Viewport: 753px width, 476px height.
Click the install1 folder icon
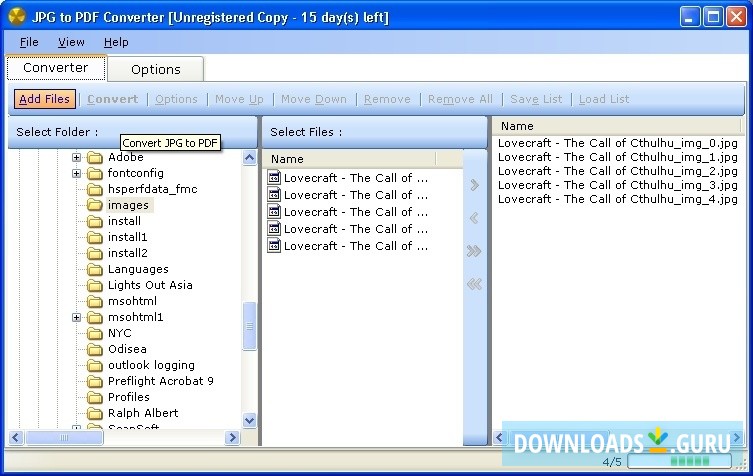coord(95,237)
